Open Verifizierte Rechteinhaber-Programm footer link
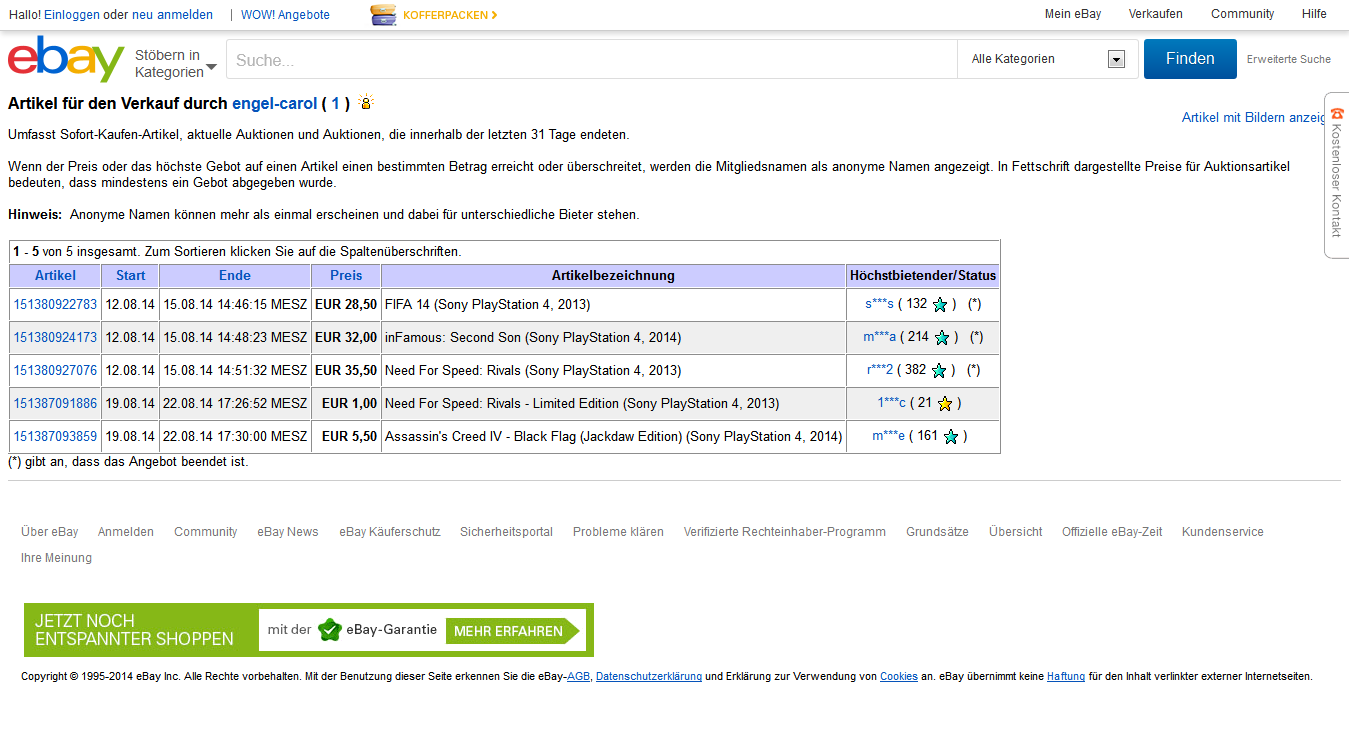 (x=785, y=532)
